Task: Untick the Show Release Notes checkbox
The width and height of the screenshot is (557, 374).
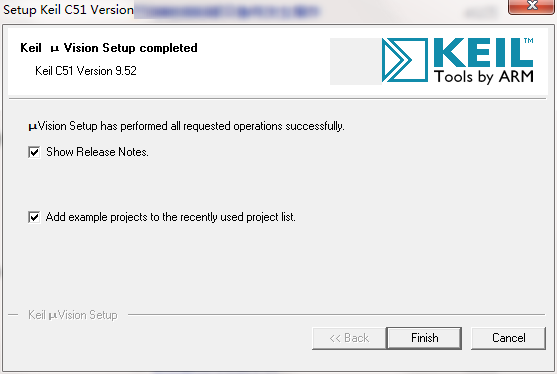Action: point(34,152)
